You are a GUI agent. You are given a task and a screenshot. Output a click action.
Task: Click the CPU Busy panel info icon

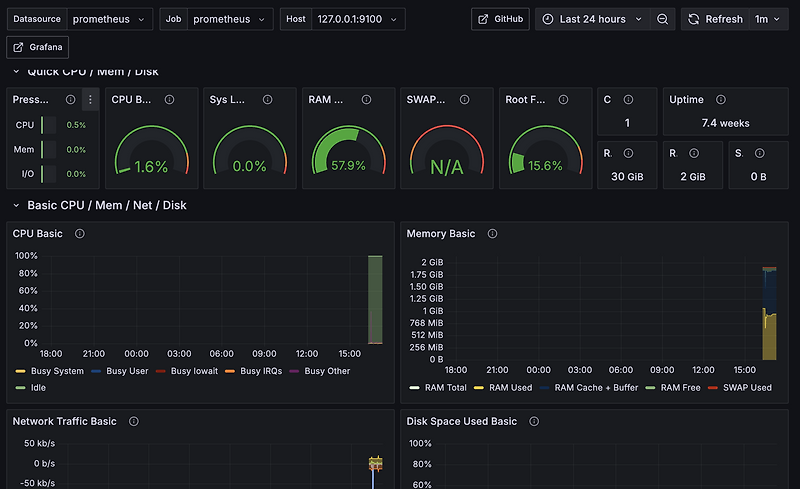coord(169,100)
